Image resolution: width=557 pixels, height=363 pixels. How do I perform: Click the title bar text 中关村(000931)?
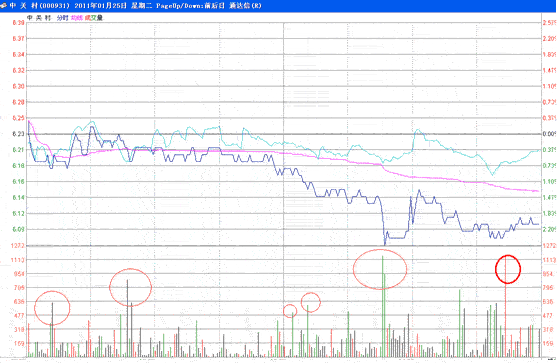pyautogui.click(x=39, y=6)
